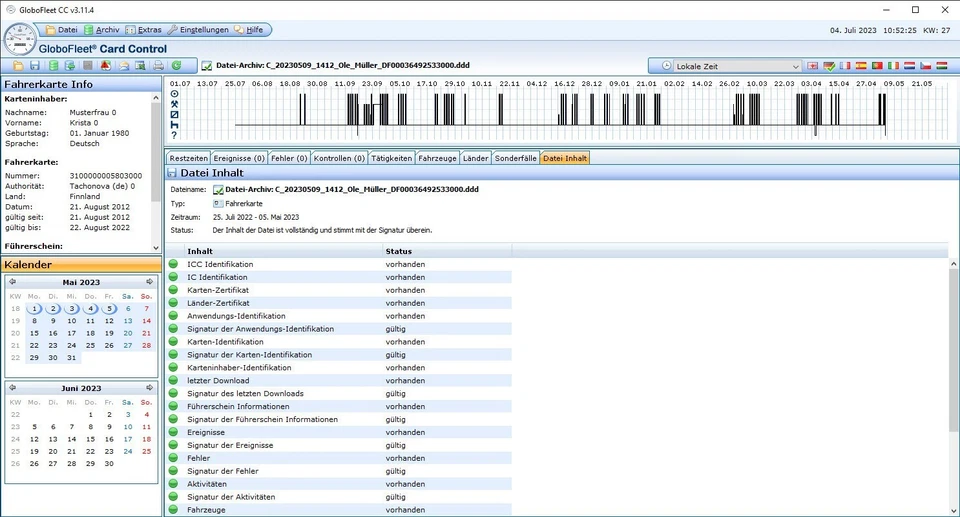Viewport: 960px width, 517px height.
Task: Select the French flag language icon
Action: [845, 66]
